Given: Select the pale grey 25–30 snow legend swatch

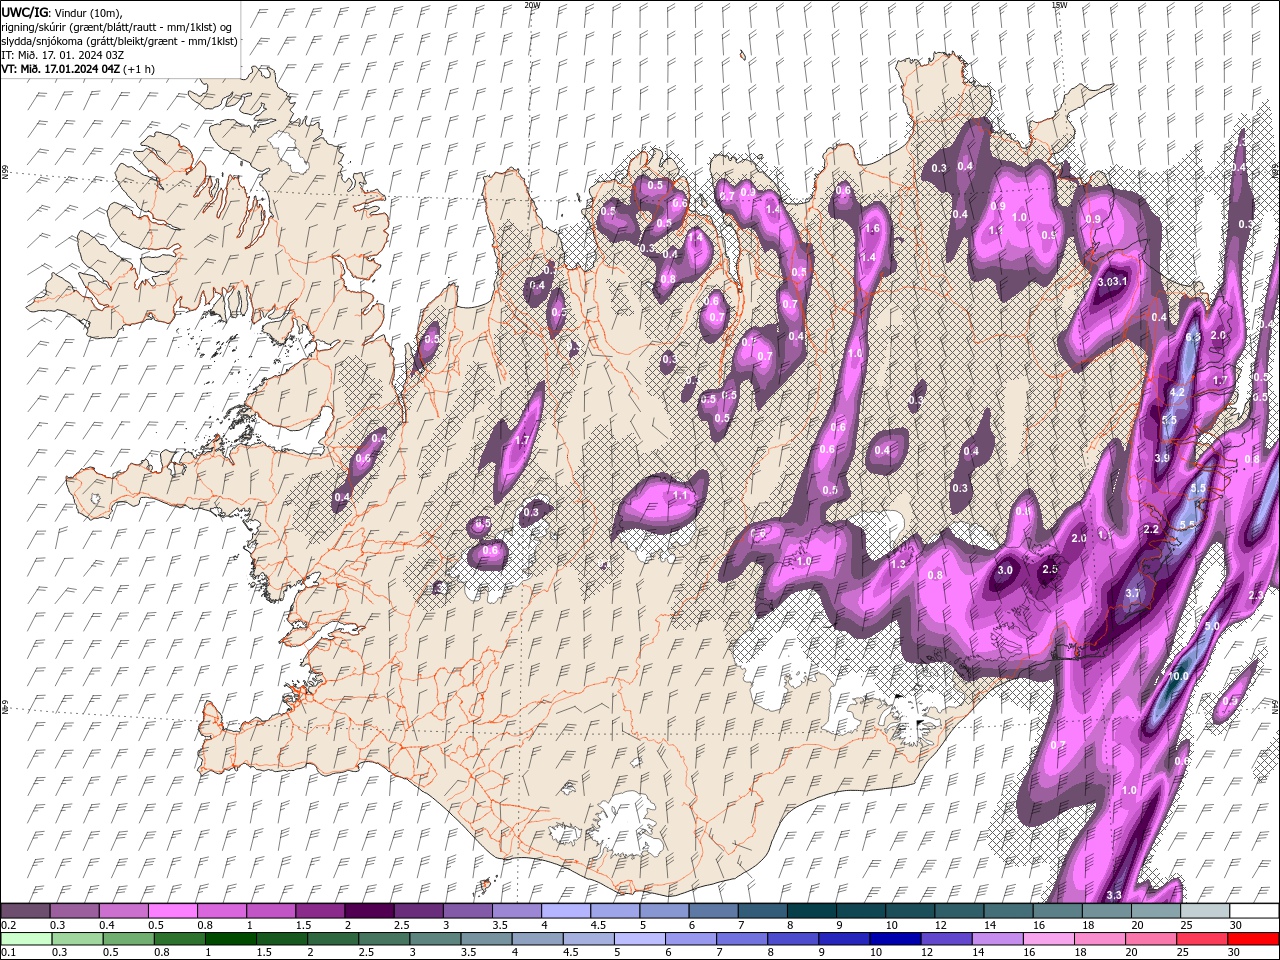Looking at the screenshot, I should pyautogui.click(x=1205, y=911).
